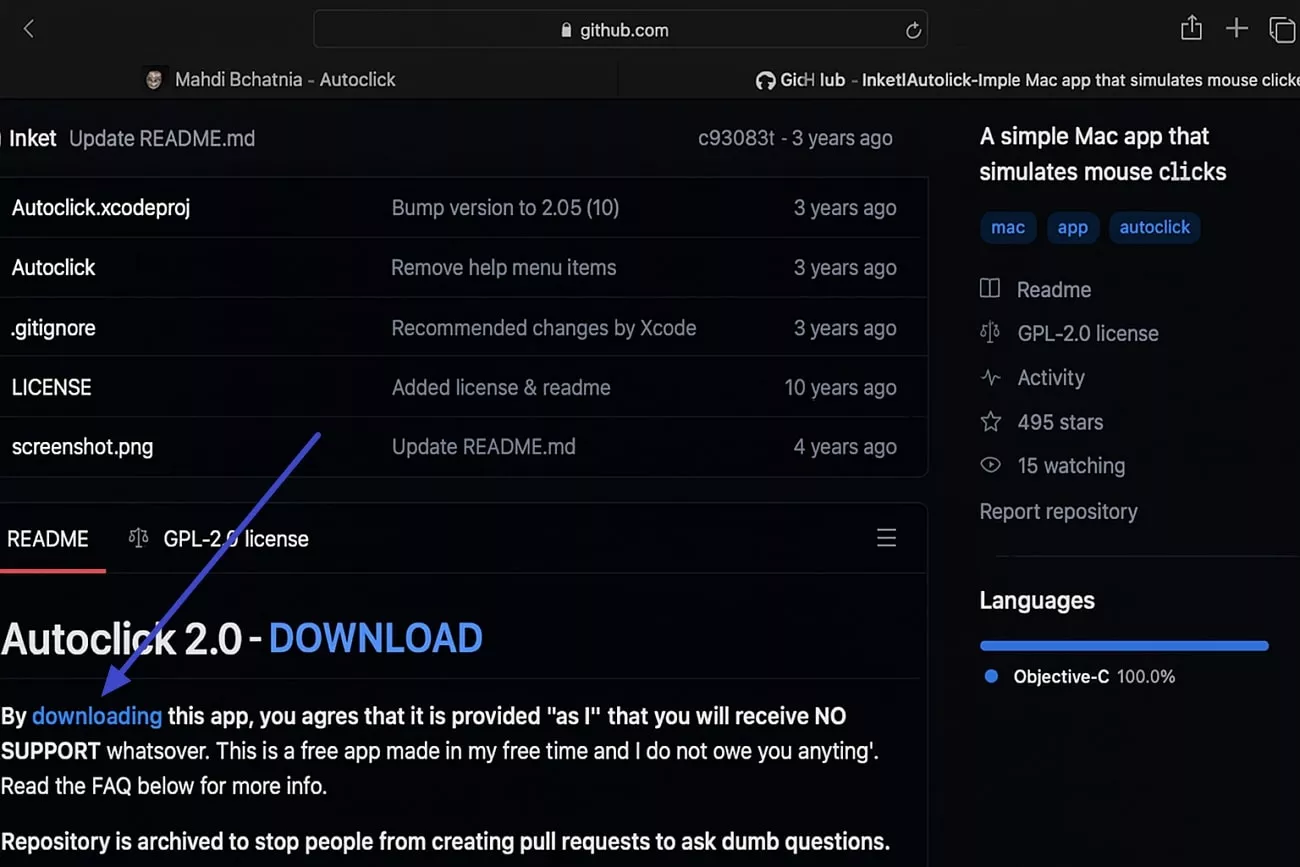
Task: Show the tab overview icon
Action: point(1281,29)
